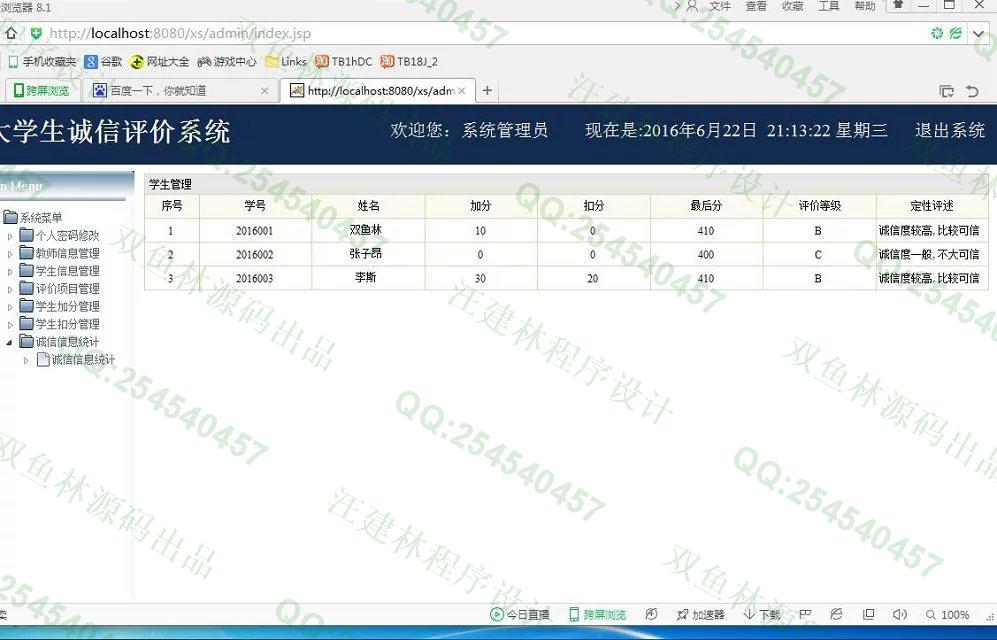This screenshot has height=640, width=997.
Task: Open the TB18J_2 bookmark
Action: pos(409,62)
